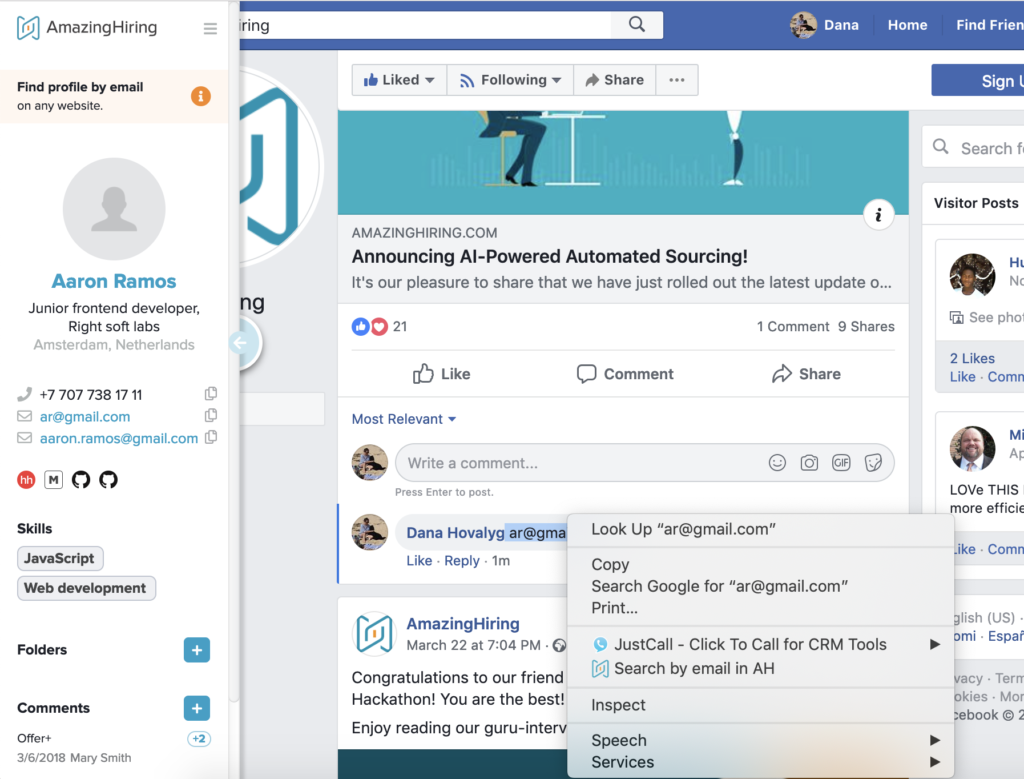Change comment sorting via Most Relevant
This screenshot has width=1024, height=779.
point(404,419)
